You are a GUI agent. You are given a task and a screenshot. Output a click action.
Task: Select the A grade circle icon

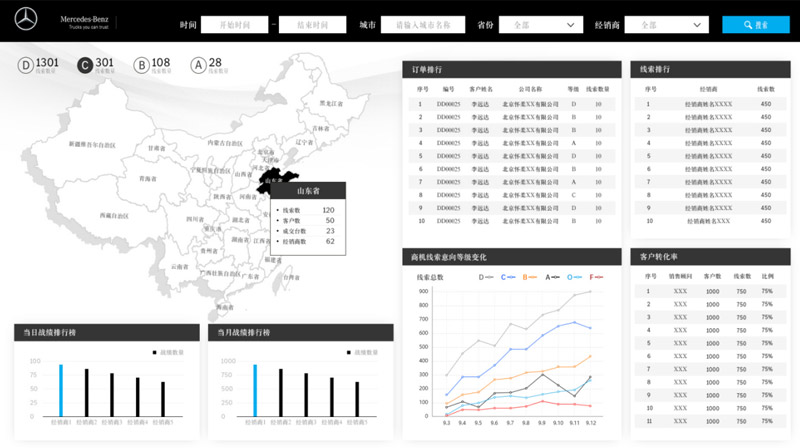pos(198,66)
